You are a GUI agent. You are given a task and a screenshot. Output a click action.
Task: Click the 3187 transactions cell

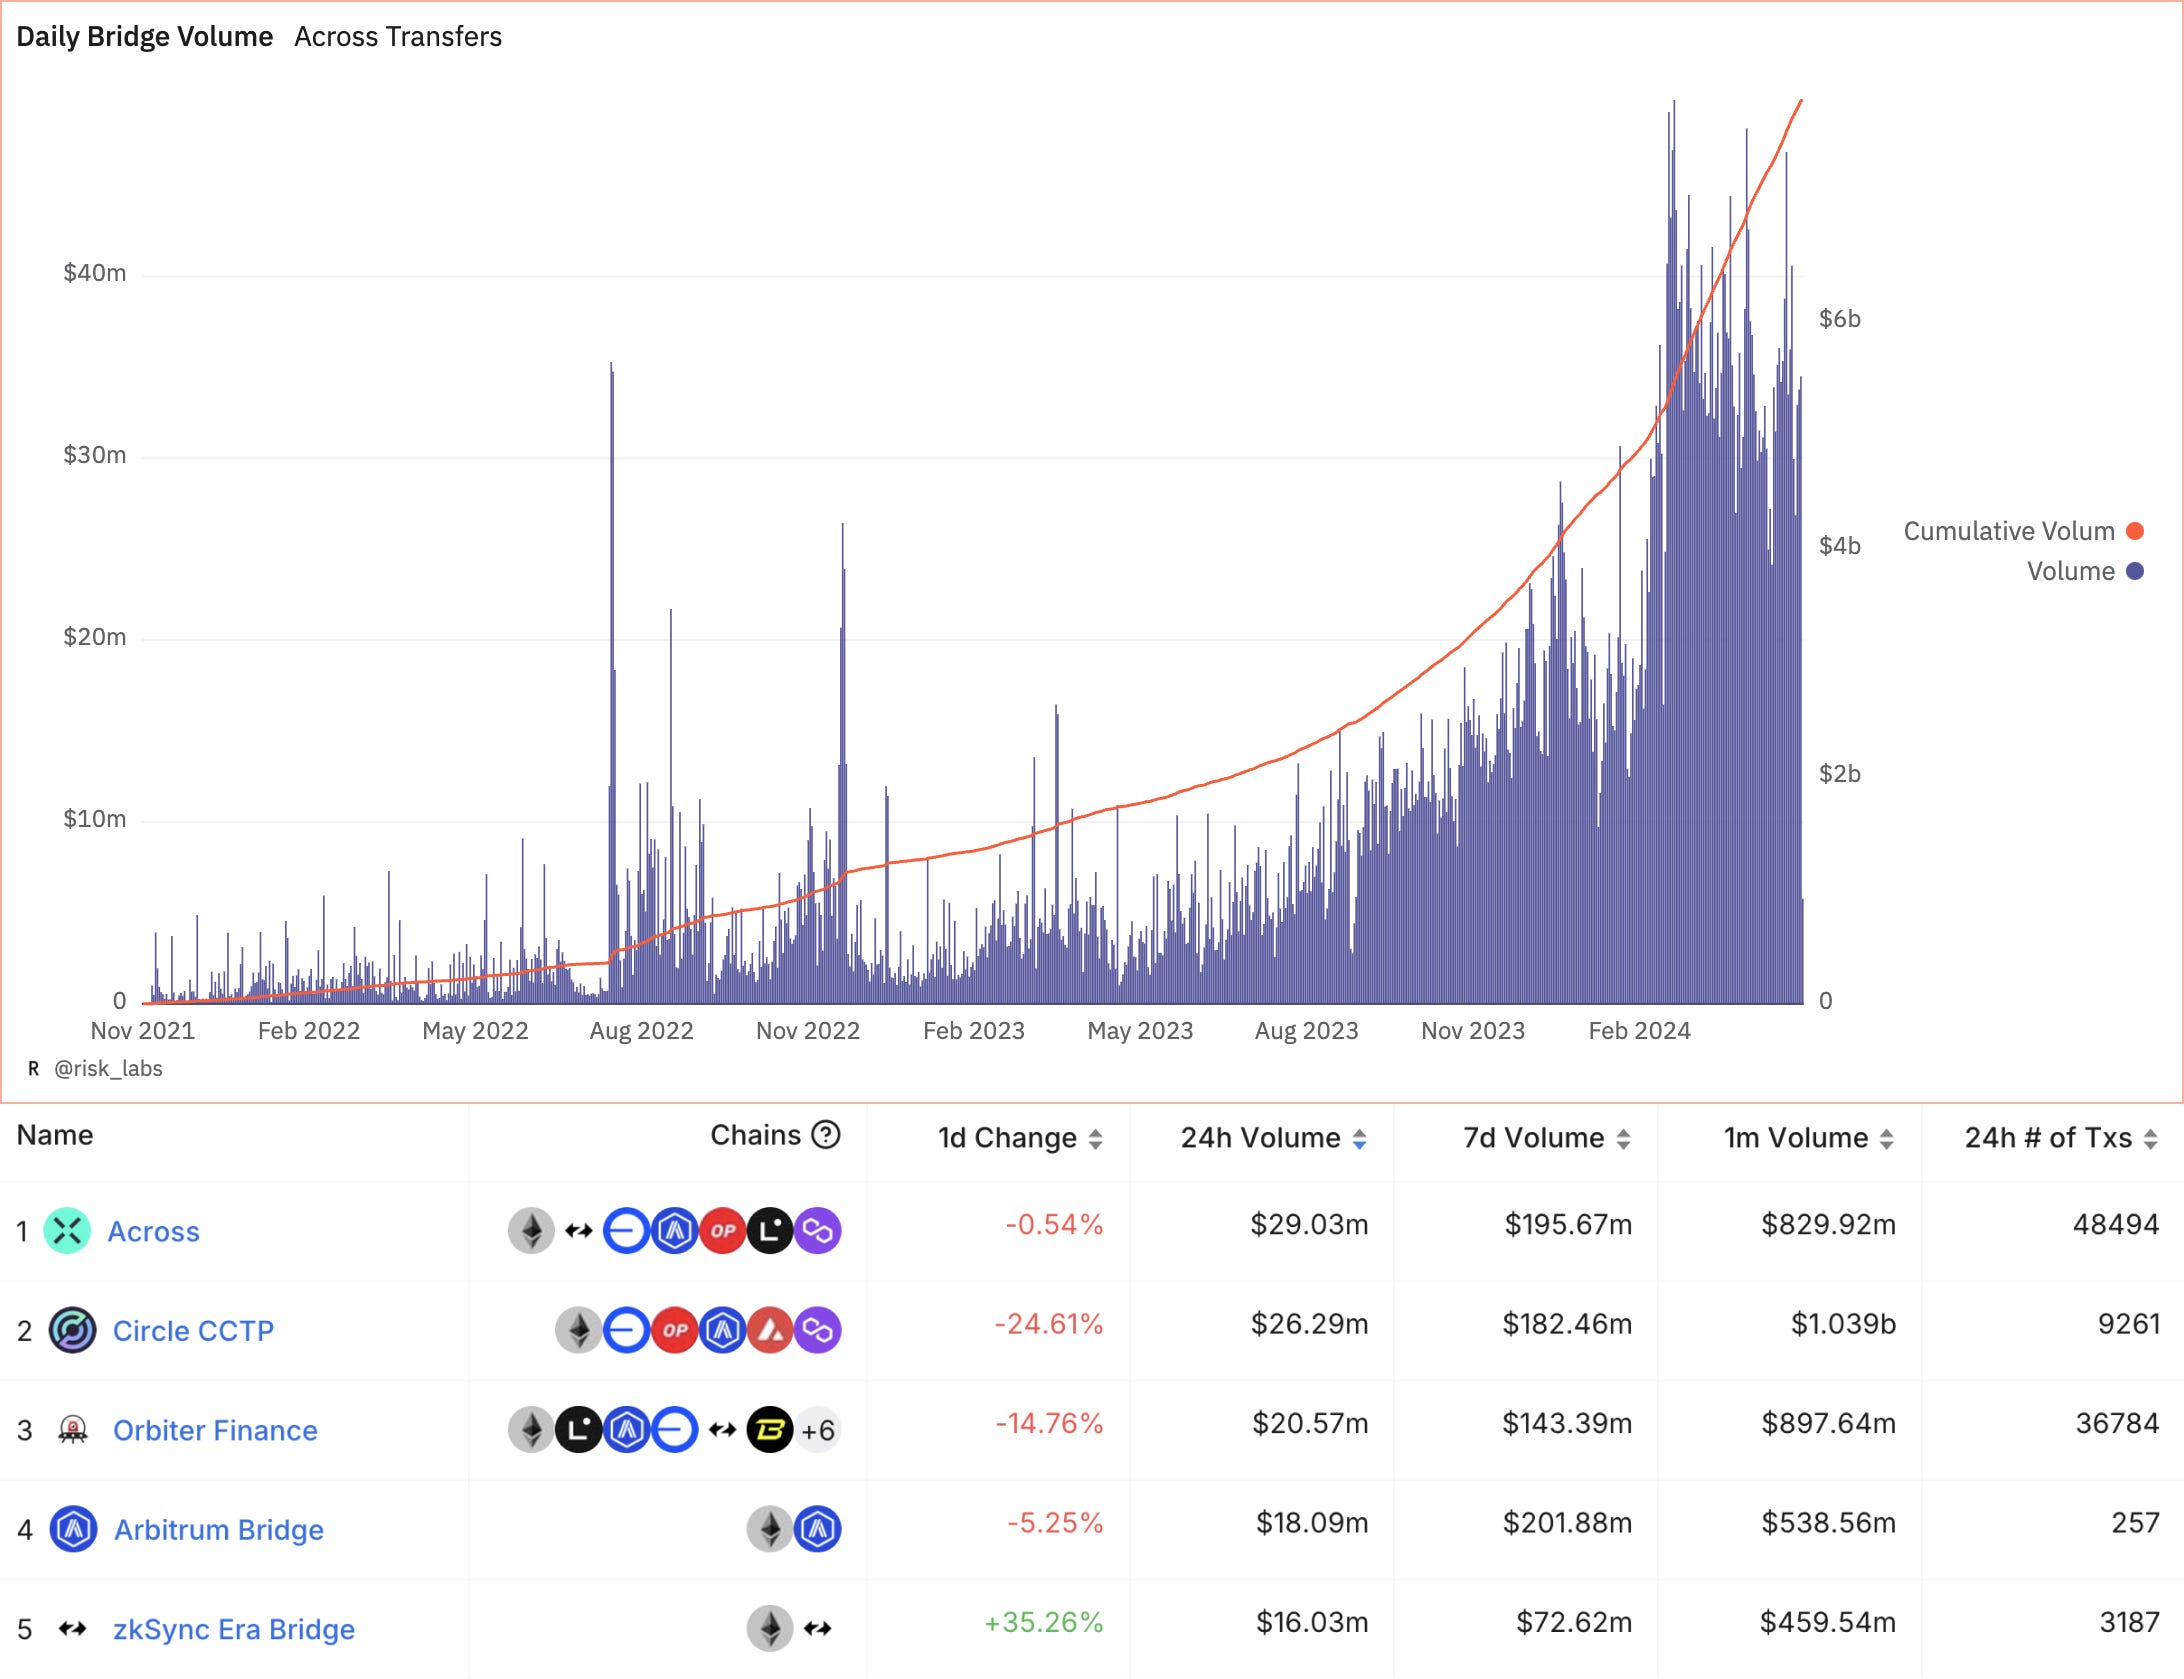2130,1622
